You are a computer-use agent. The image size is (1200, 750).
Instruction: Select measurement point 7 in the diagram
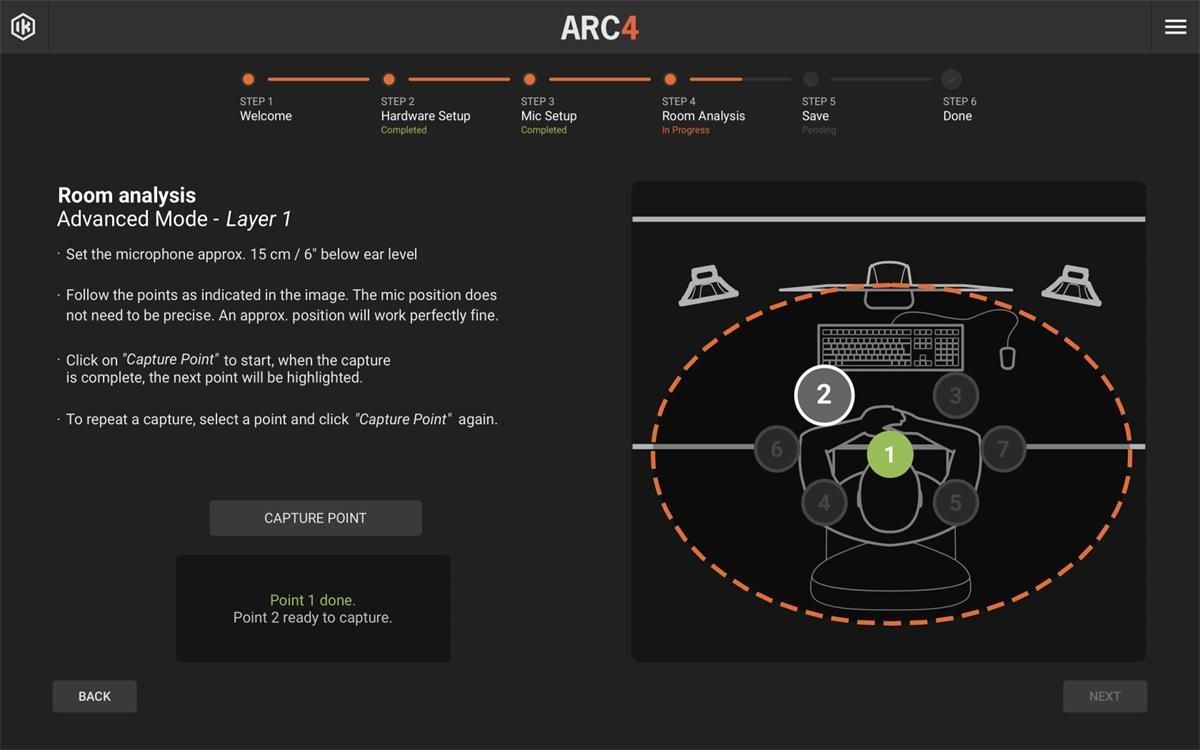(1003, 449)
